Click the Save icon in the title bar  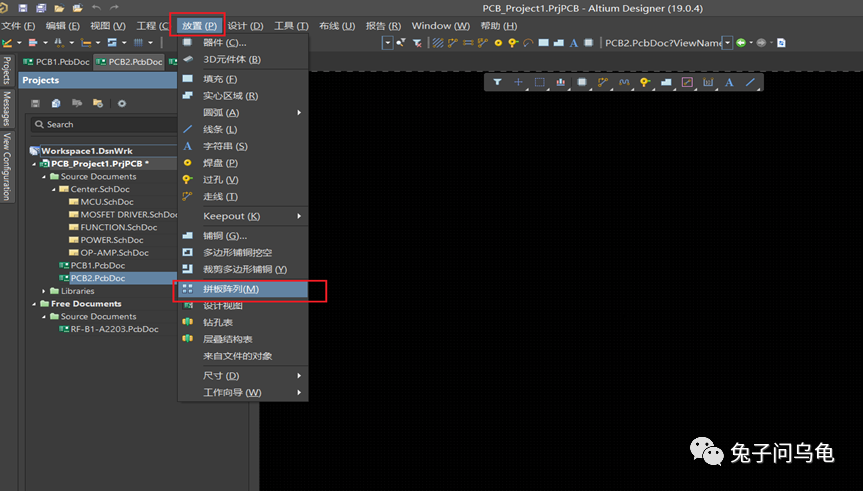[23, 8]
